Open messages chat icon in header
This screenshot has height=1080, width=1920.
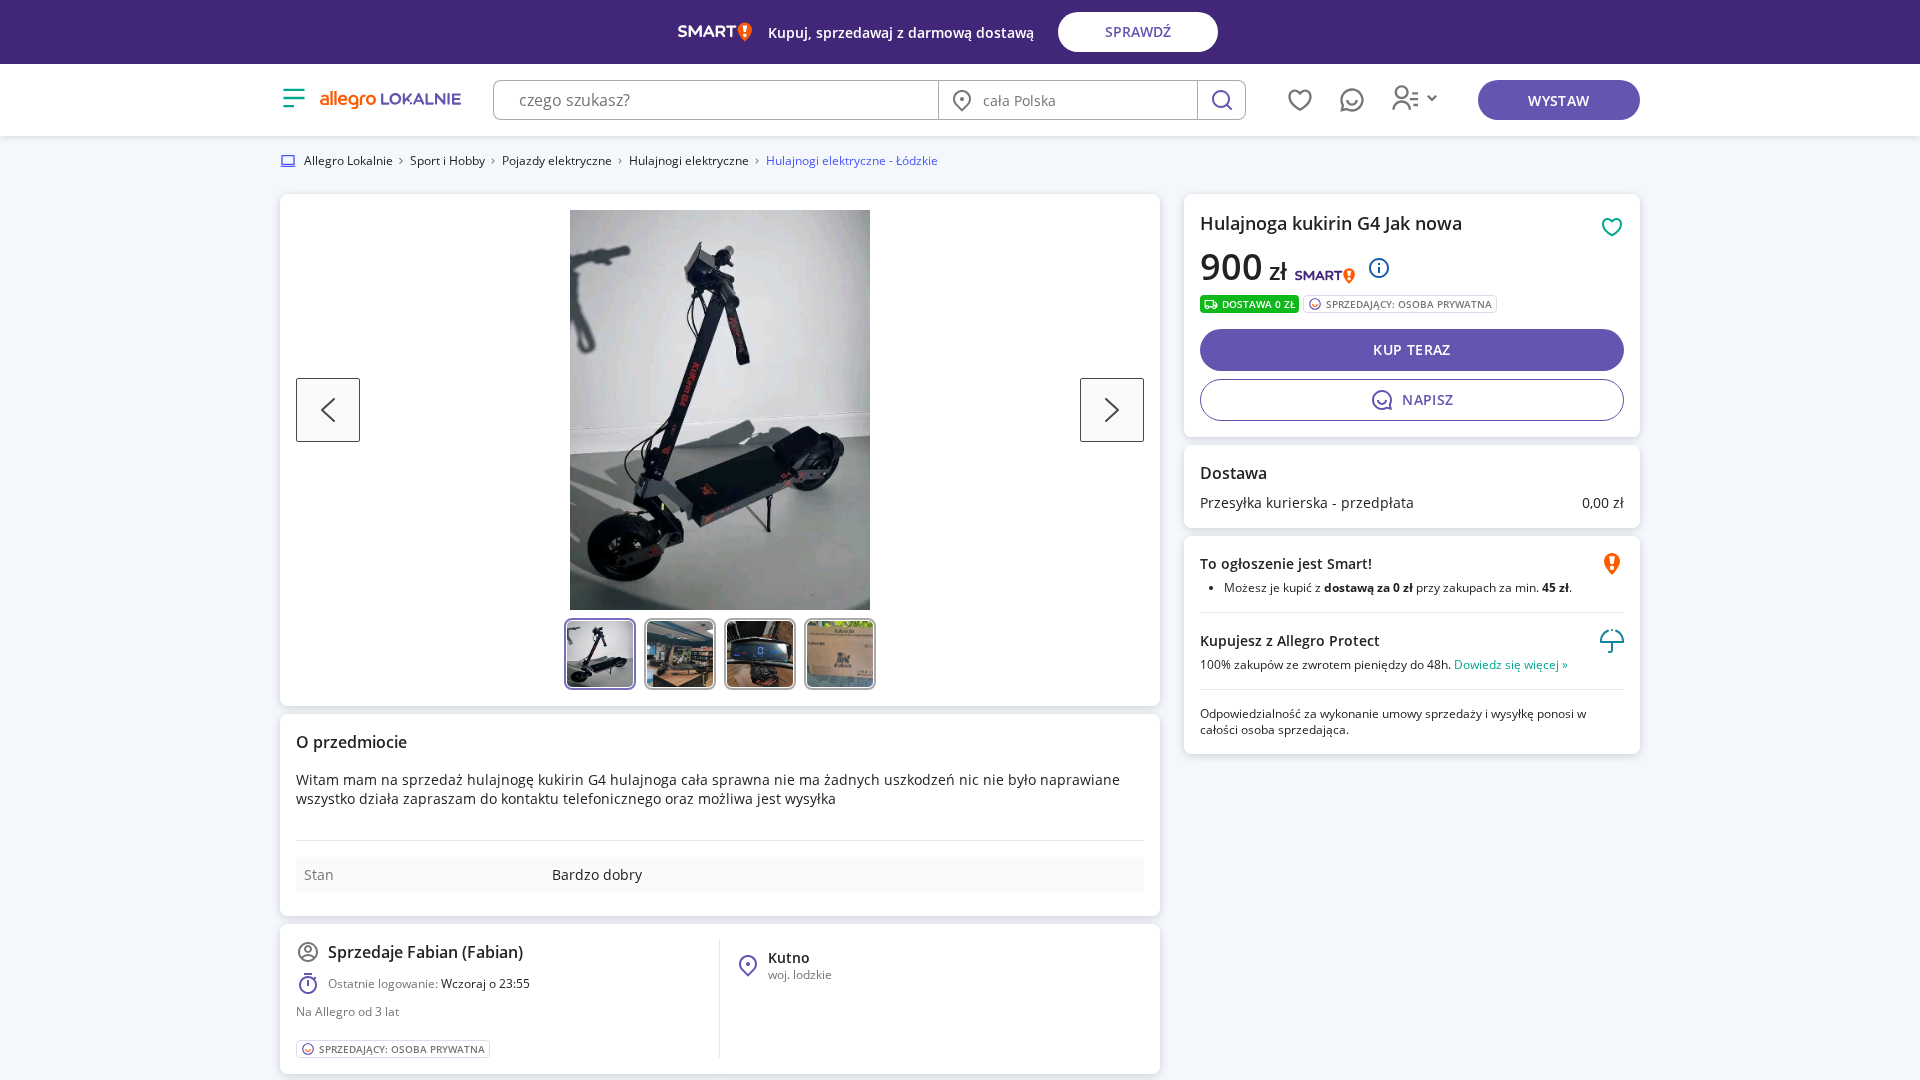(1351, 100)
